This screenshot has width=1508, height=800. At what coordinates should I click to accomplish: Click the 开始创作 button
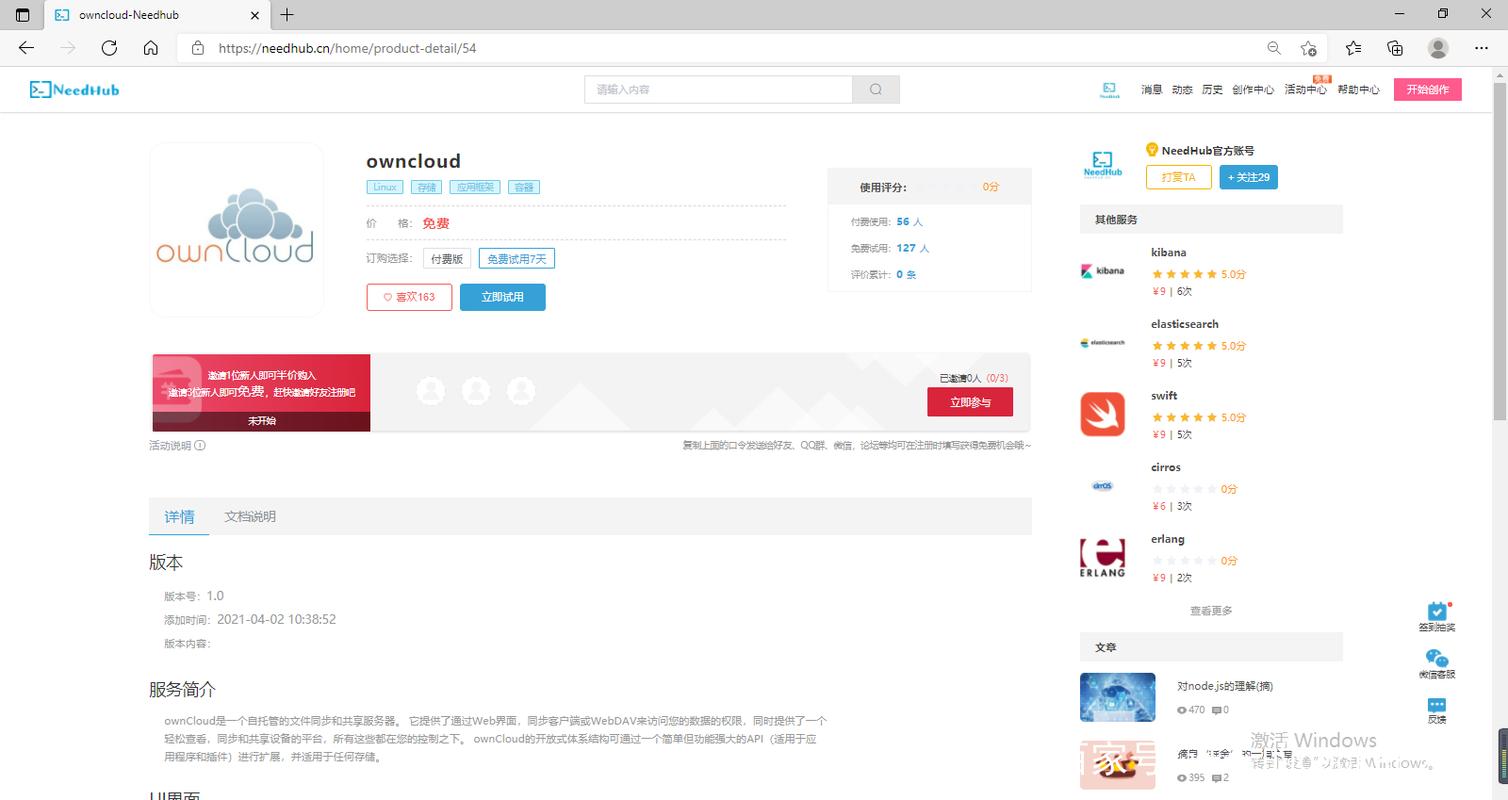coord(1428,89)
